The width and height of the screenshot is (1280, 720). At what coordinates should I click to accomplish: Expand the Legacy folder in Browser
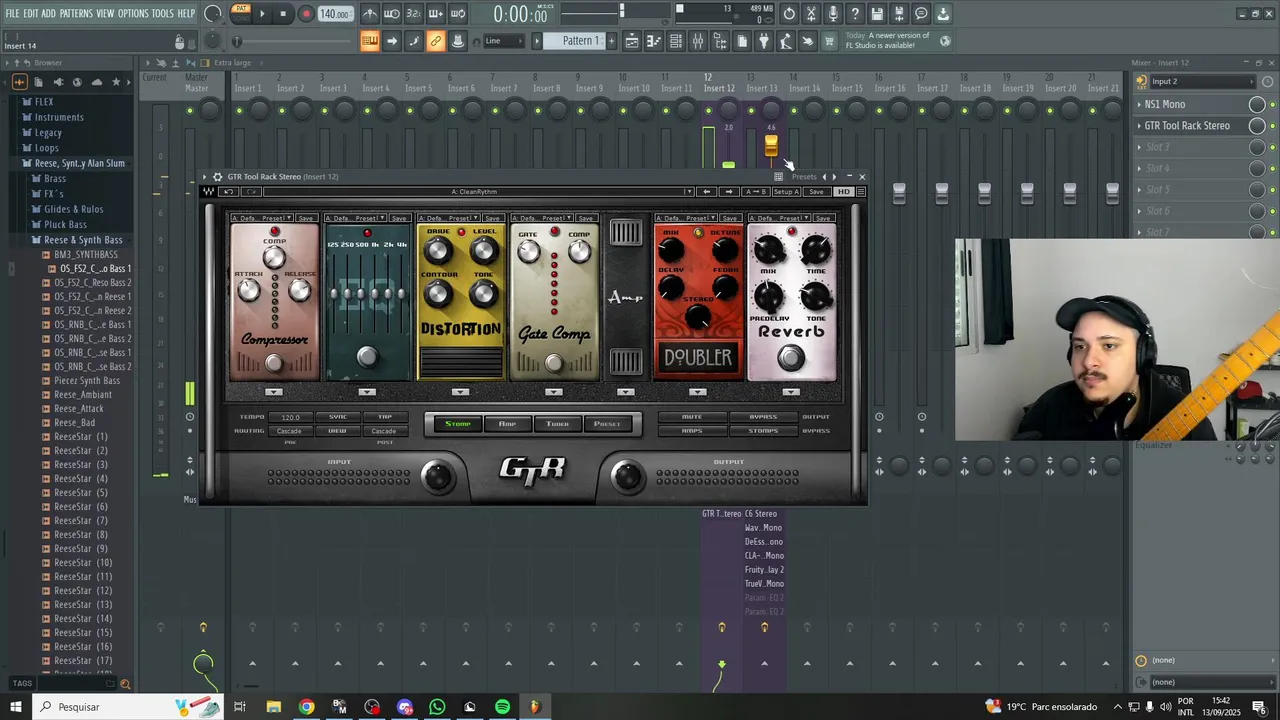pos(48,133)
